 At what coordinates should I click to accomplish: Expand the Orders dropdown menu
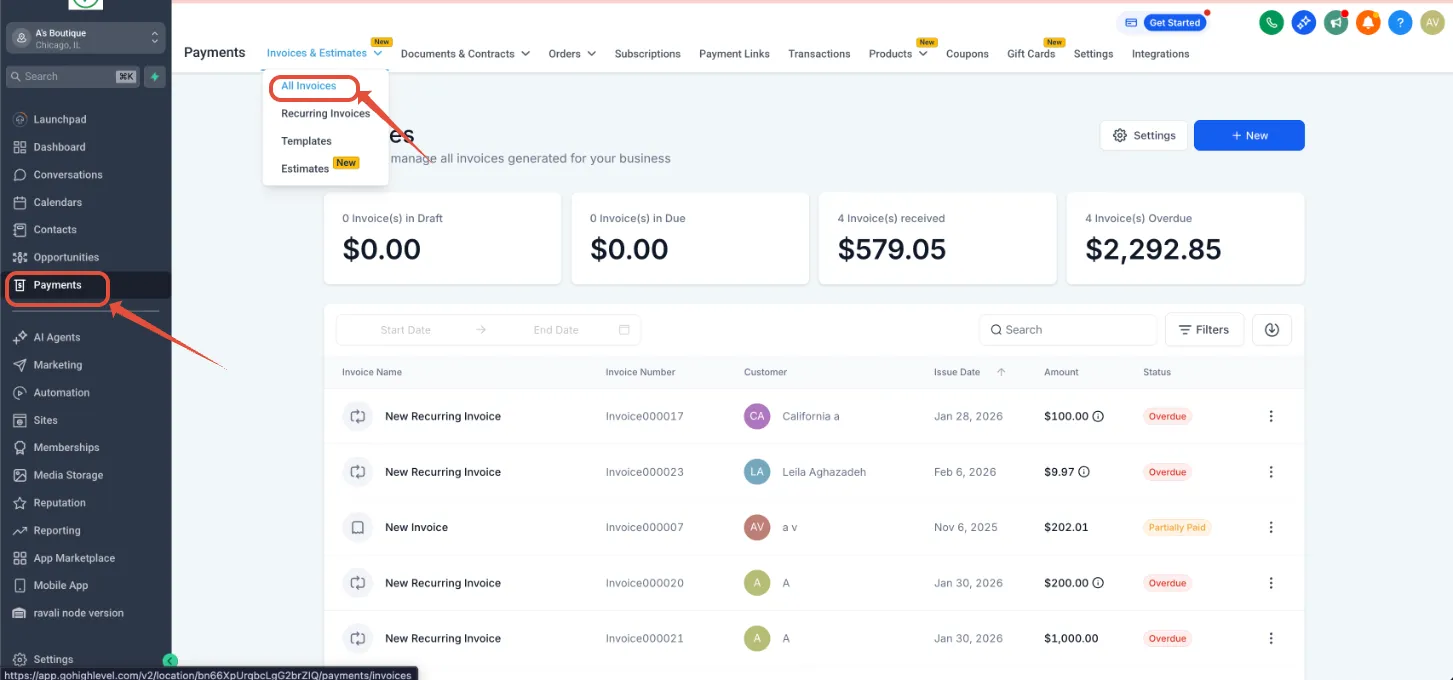click(x=572, y=54)
